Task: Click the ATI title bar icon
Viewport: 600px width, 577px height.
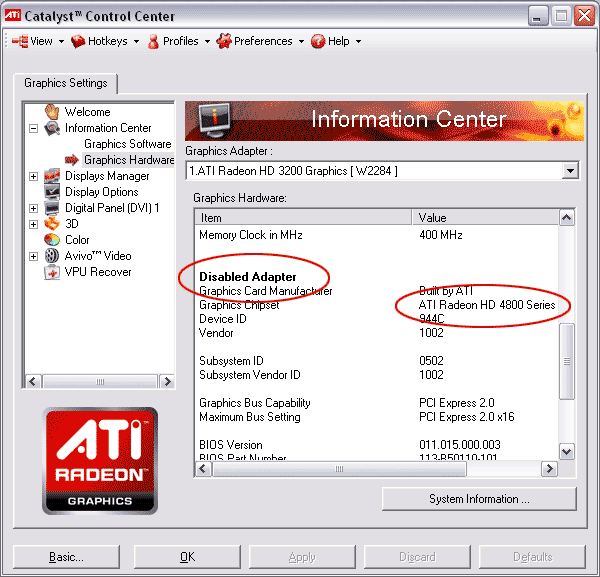Action: click(13, 15)
